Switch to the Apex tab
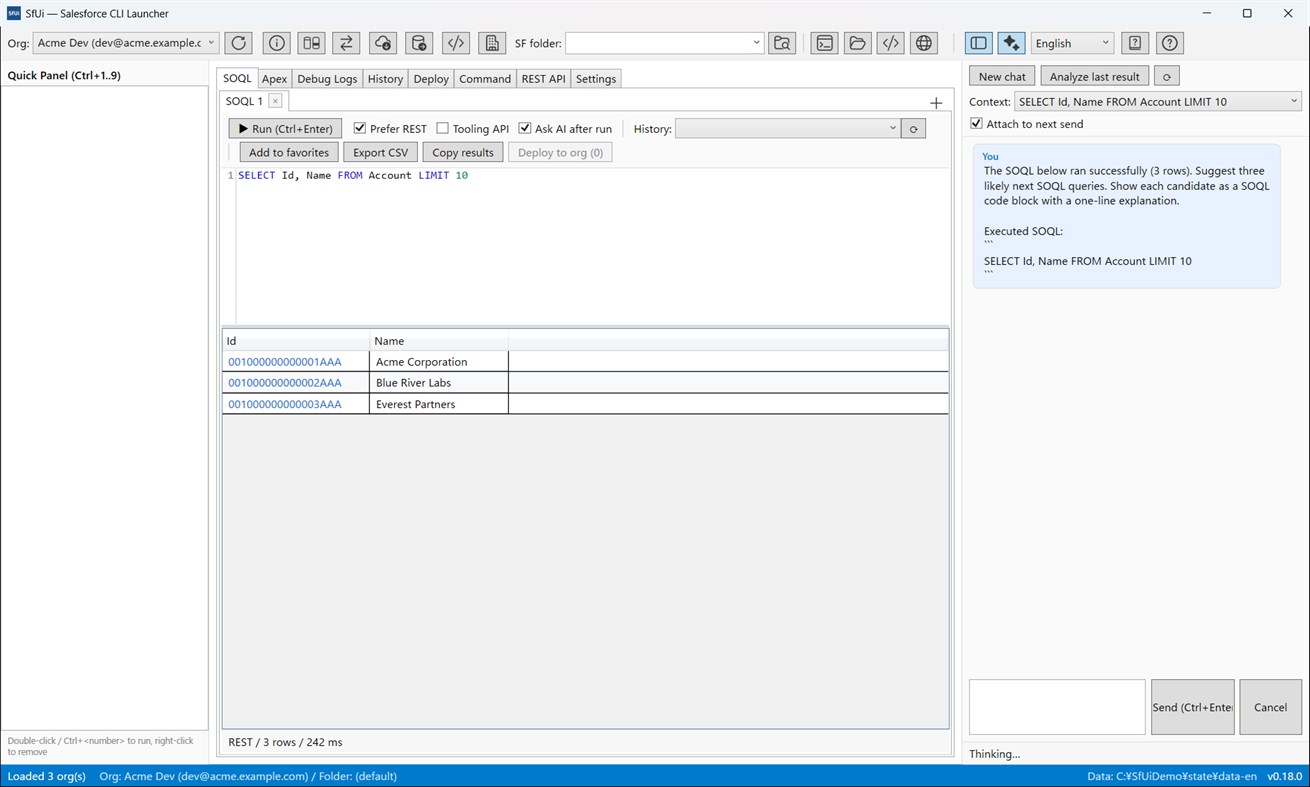Screen dimensions: 1310x787 pyautogui.click(x=274, y=79)
